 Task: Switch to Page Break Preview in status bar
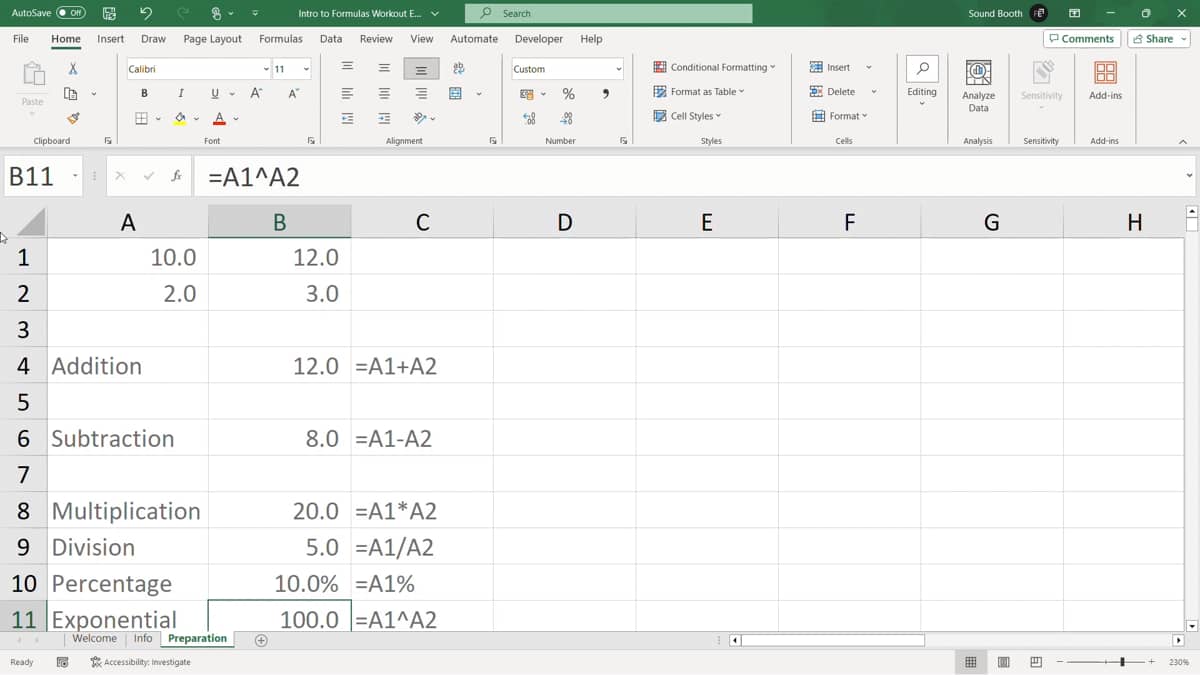pos(1036,662)
